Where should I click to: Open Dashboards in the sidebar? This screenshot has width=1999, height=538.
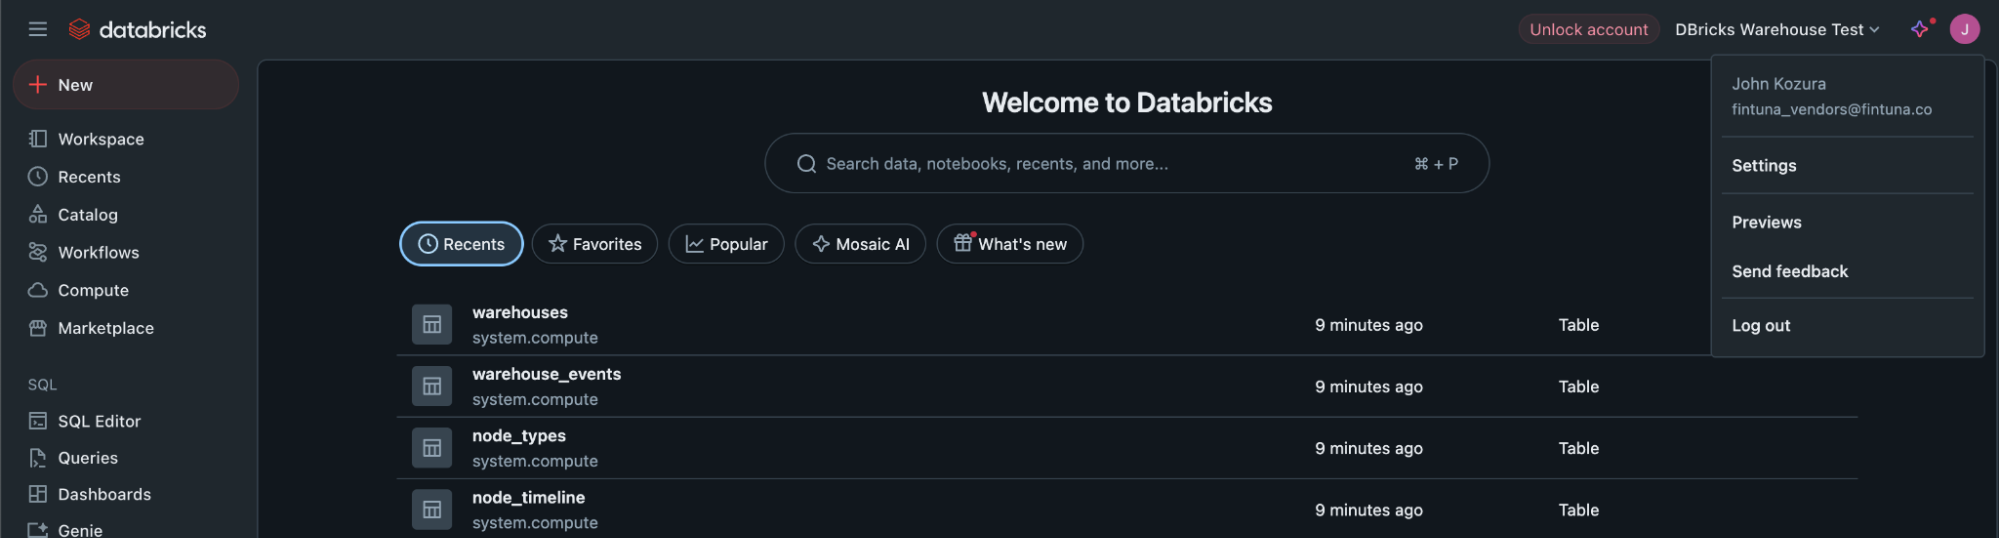[105, 495]
